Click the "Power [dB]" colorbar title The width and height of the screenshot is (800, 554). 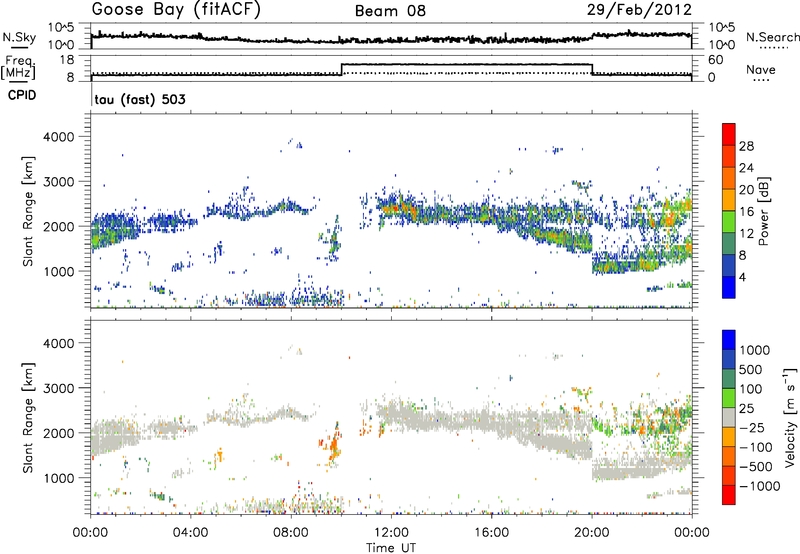pyautogui.click(x=764, y=211)
